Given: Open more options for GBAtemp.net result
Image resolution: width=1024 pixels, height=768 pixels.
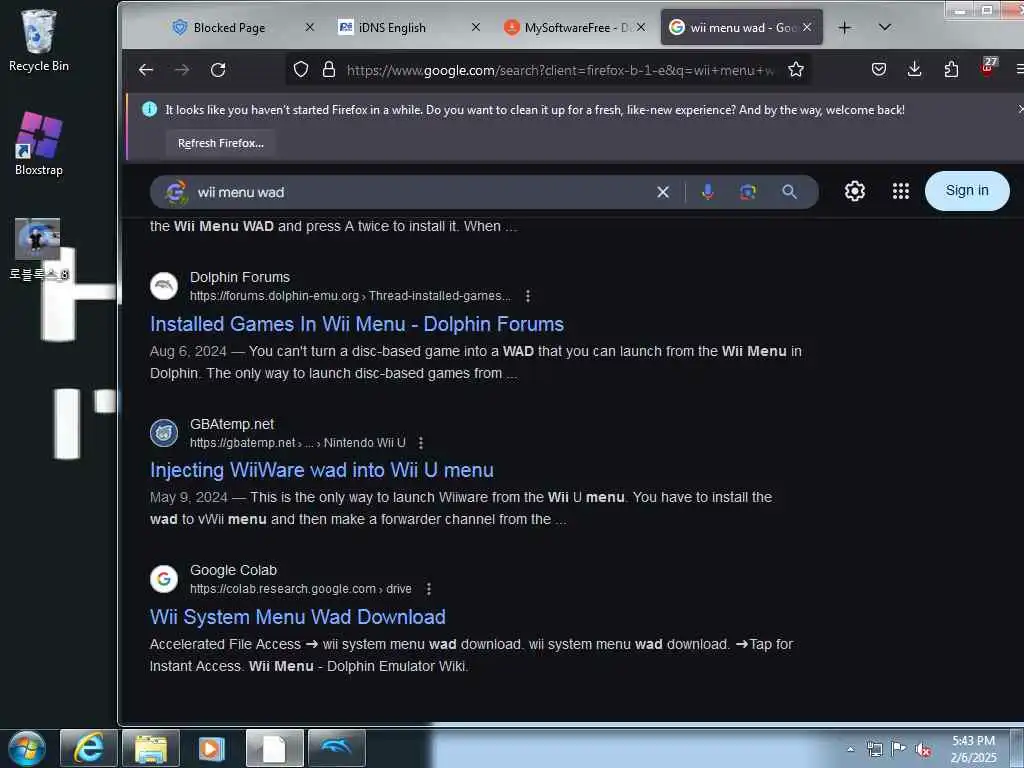Looking at the screenshot, I should 421,443.
